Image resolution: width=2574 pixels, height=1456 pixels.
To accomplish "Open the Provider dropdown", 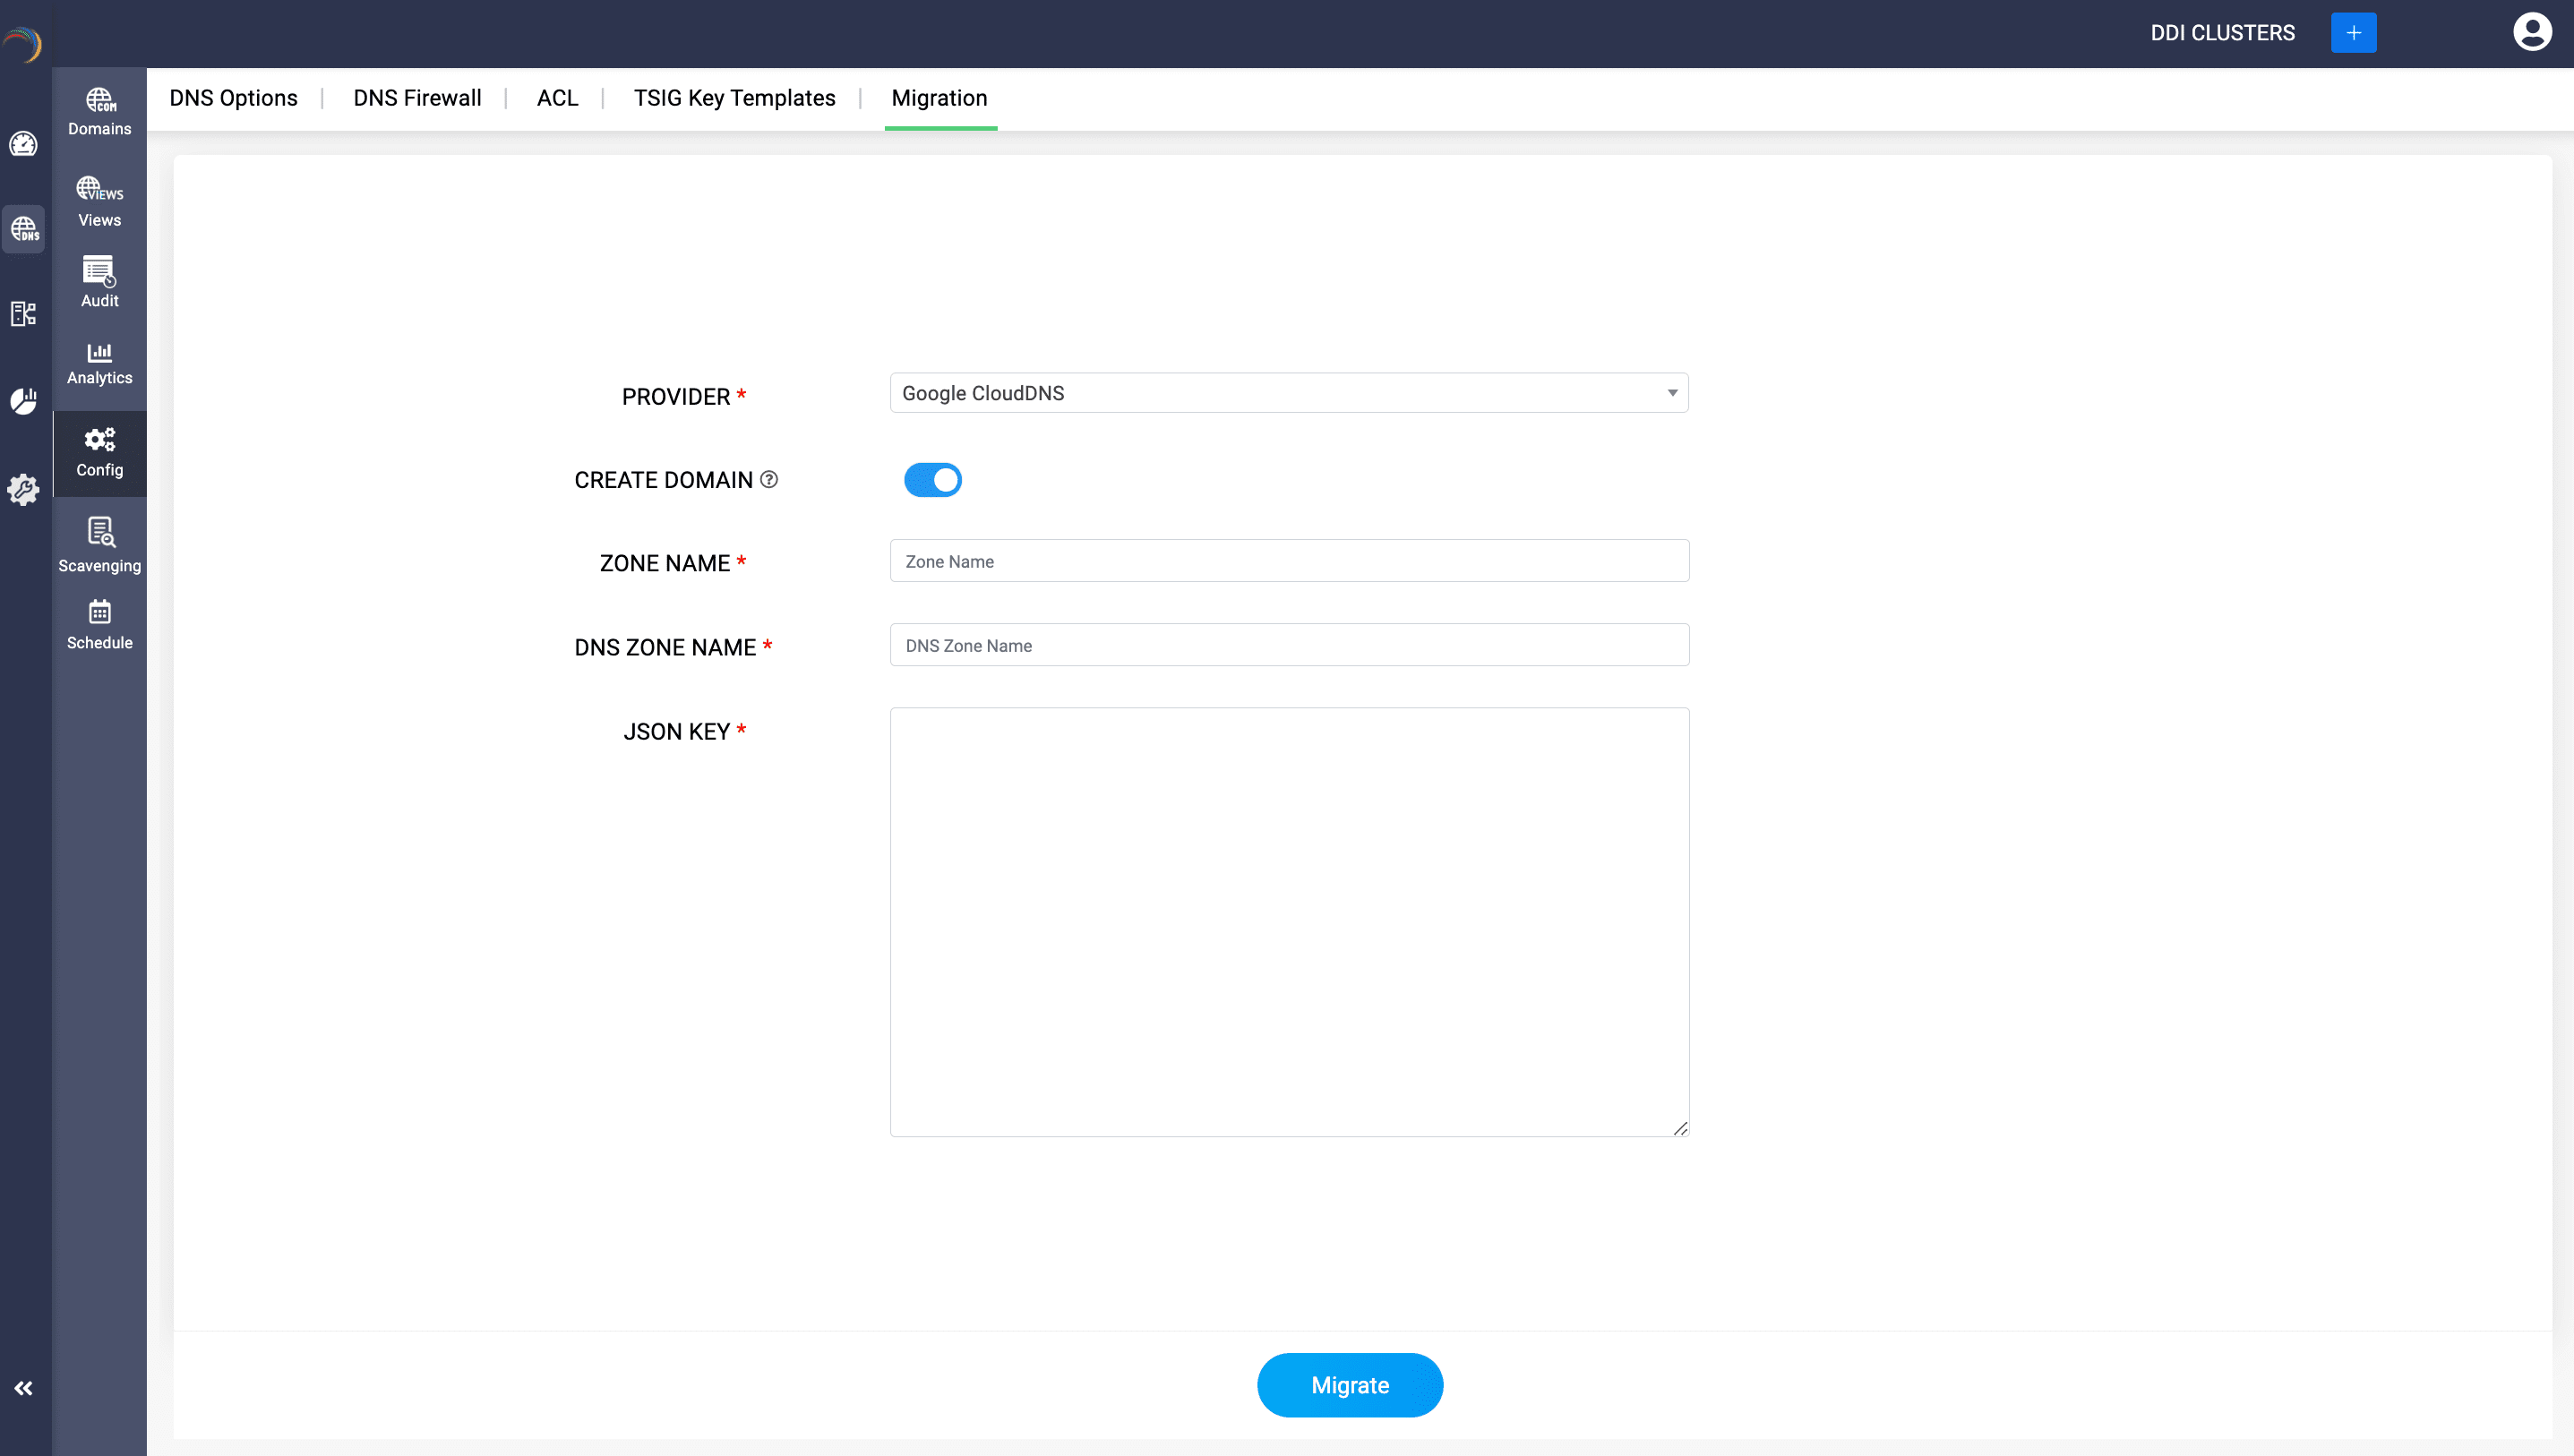I will (1288, 393).
